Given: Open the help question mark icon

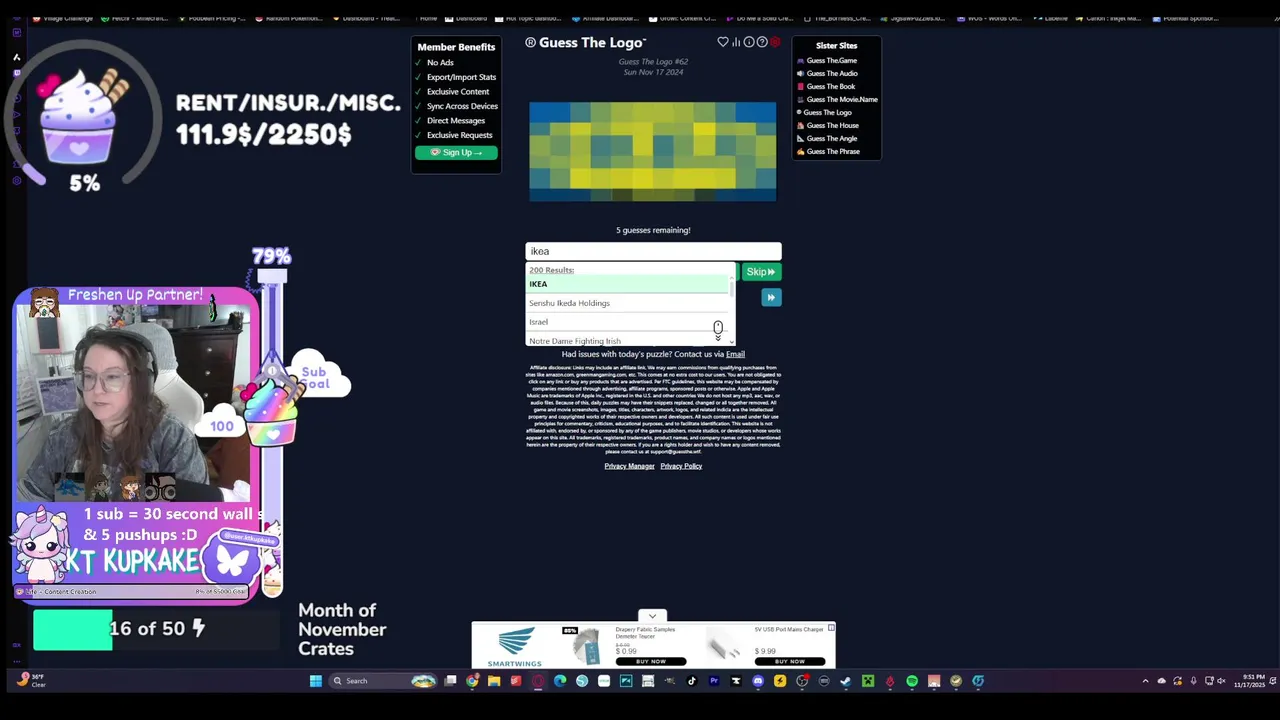Looking at the screenshot, I should pyautogui.click(x=762, y=42).
